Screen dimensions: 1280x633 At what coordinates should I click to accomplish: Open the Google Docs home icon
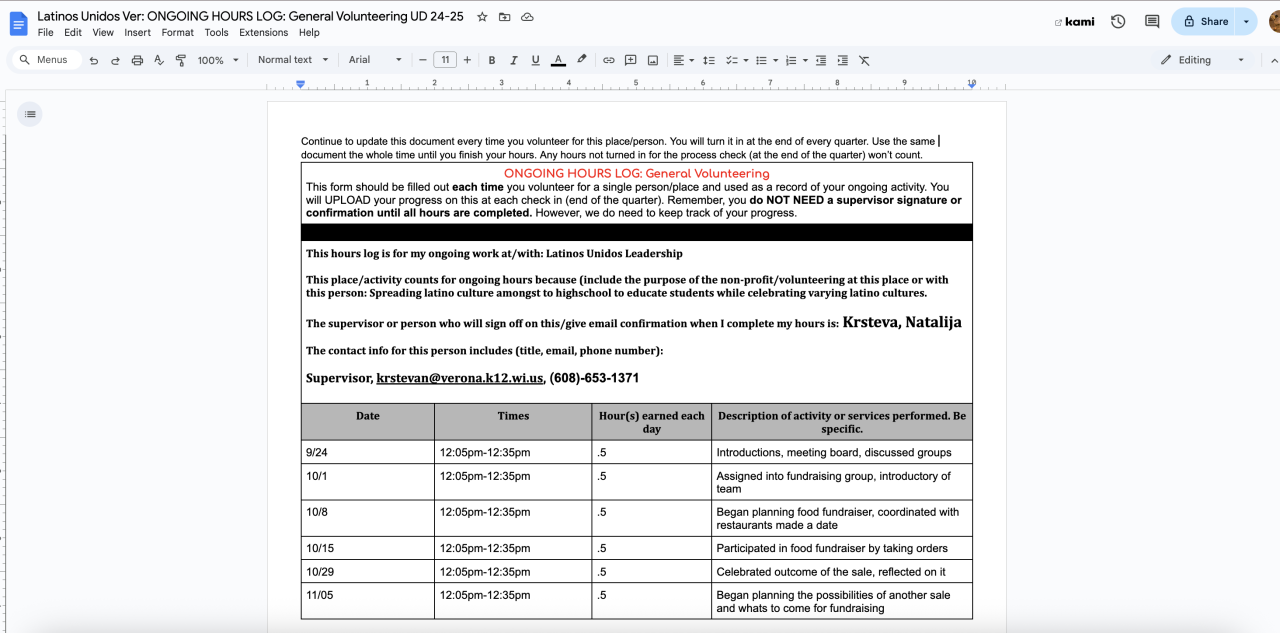point(19,24)
